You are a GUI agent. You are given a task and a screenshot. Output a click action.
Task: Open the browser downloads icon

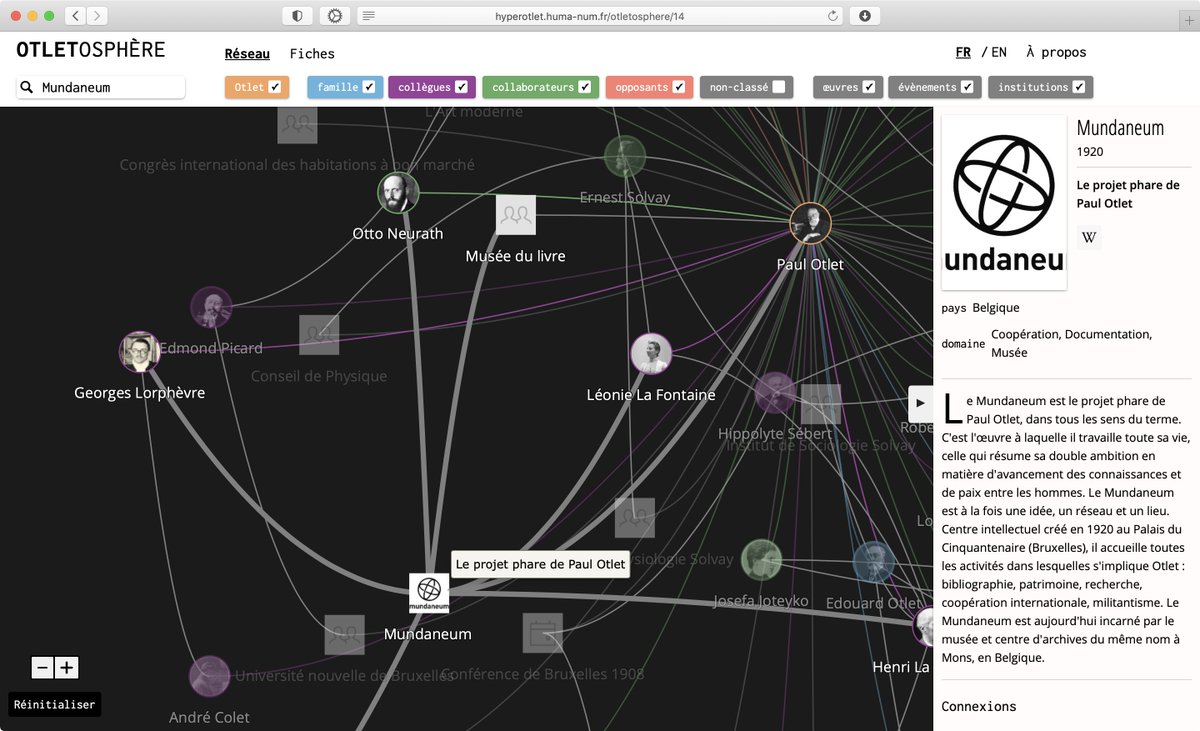tap(865, 16)
